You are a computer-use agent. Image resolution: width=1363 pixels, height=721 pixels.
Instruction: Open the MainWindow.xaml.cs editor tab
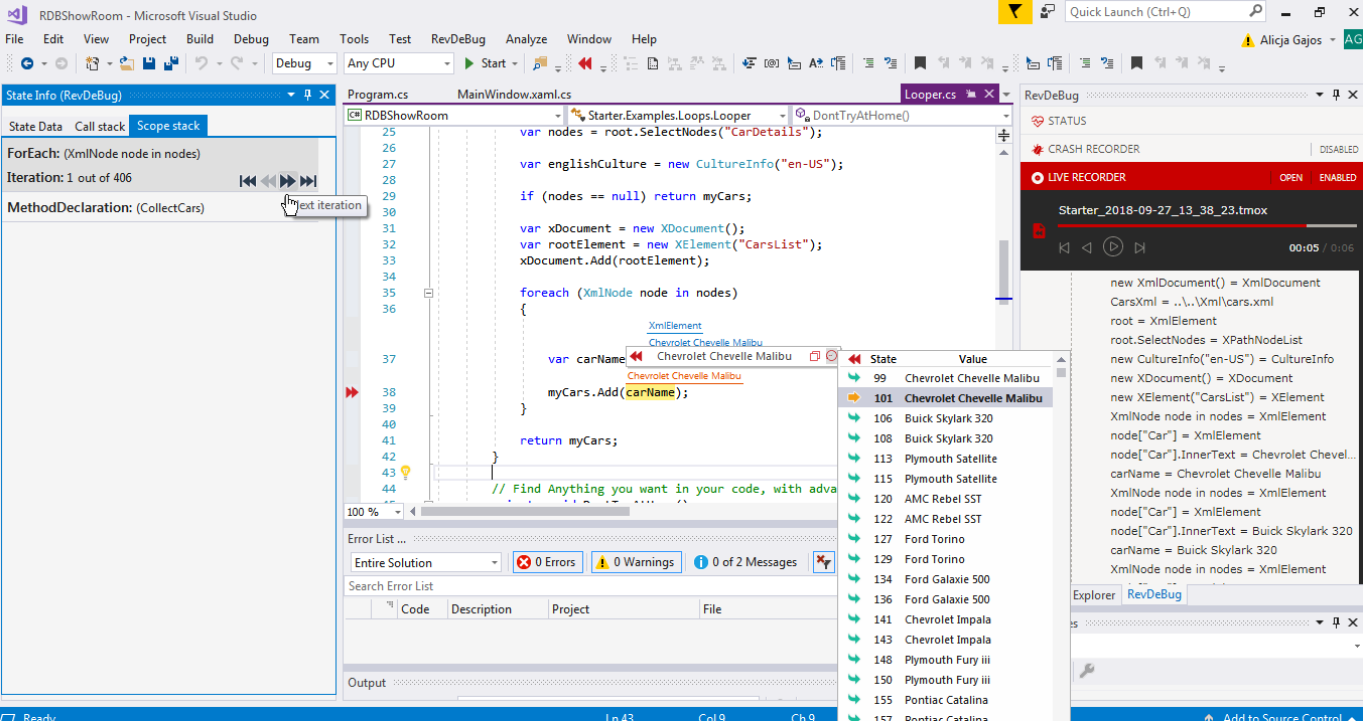pyautogui.click(x=514, y=95)
